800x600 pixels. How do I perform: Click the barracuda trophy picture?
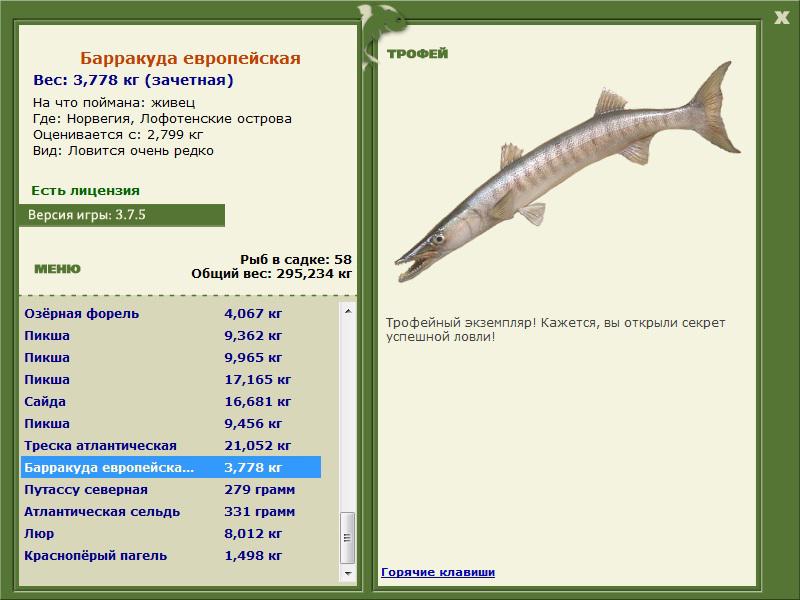[x=566, y=171]
